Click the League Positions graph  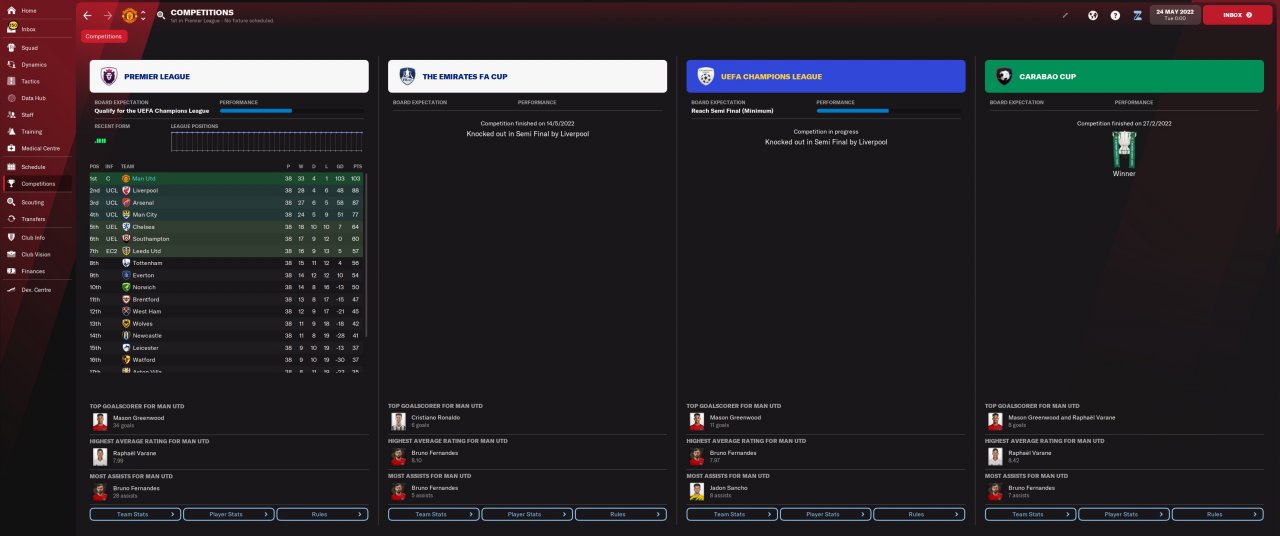(267, 143)
